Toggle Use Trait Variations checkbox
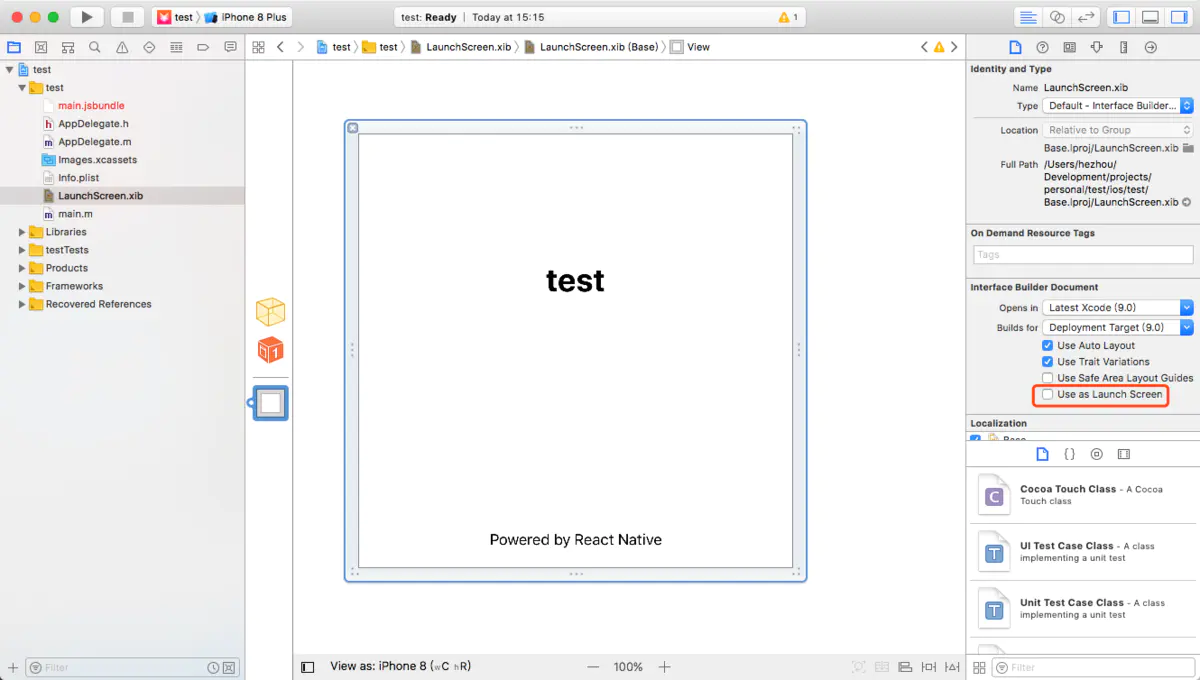 click(1047, 361)
